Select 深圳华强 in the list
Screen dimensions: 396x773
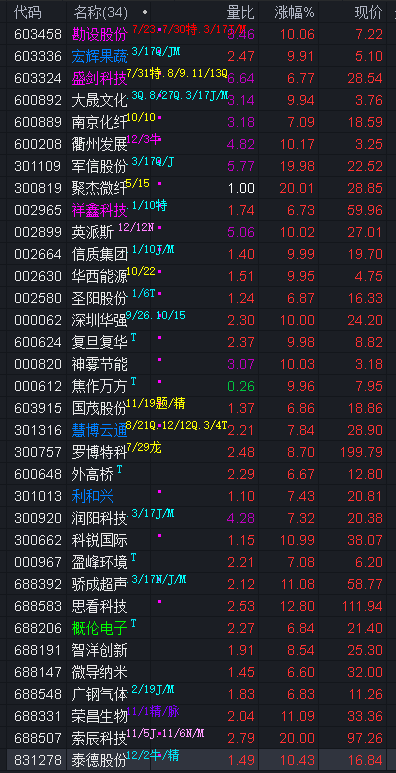click(100, 320)
